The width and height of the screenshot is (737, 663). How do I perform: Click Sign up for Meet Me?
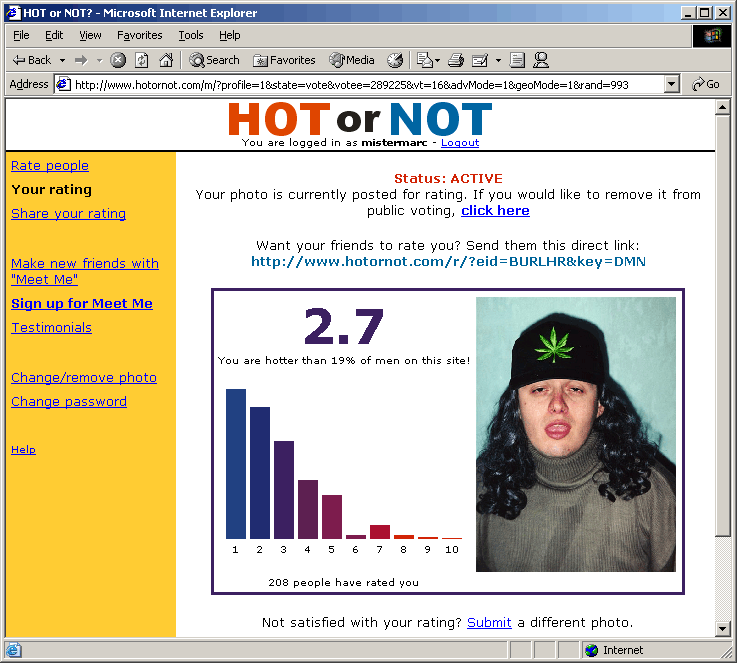click(x=82, y=304)
